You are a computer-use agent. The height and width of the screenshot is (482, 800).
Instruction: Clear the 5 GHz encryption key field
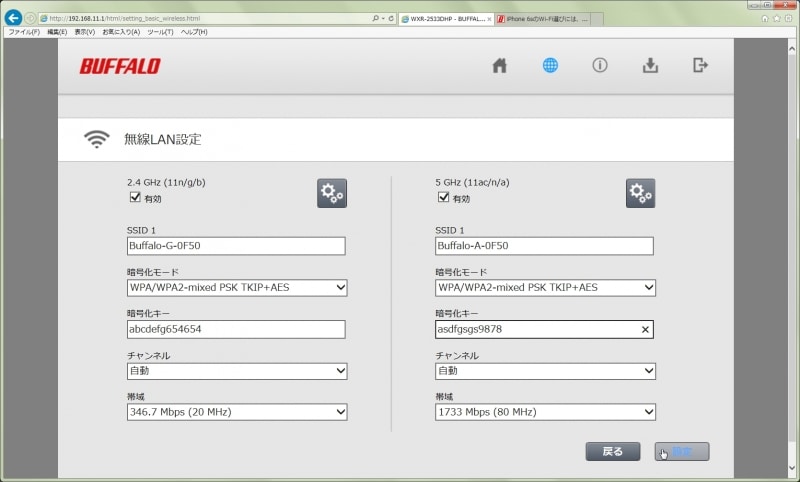coord(645,329)
